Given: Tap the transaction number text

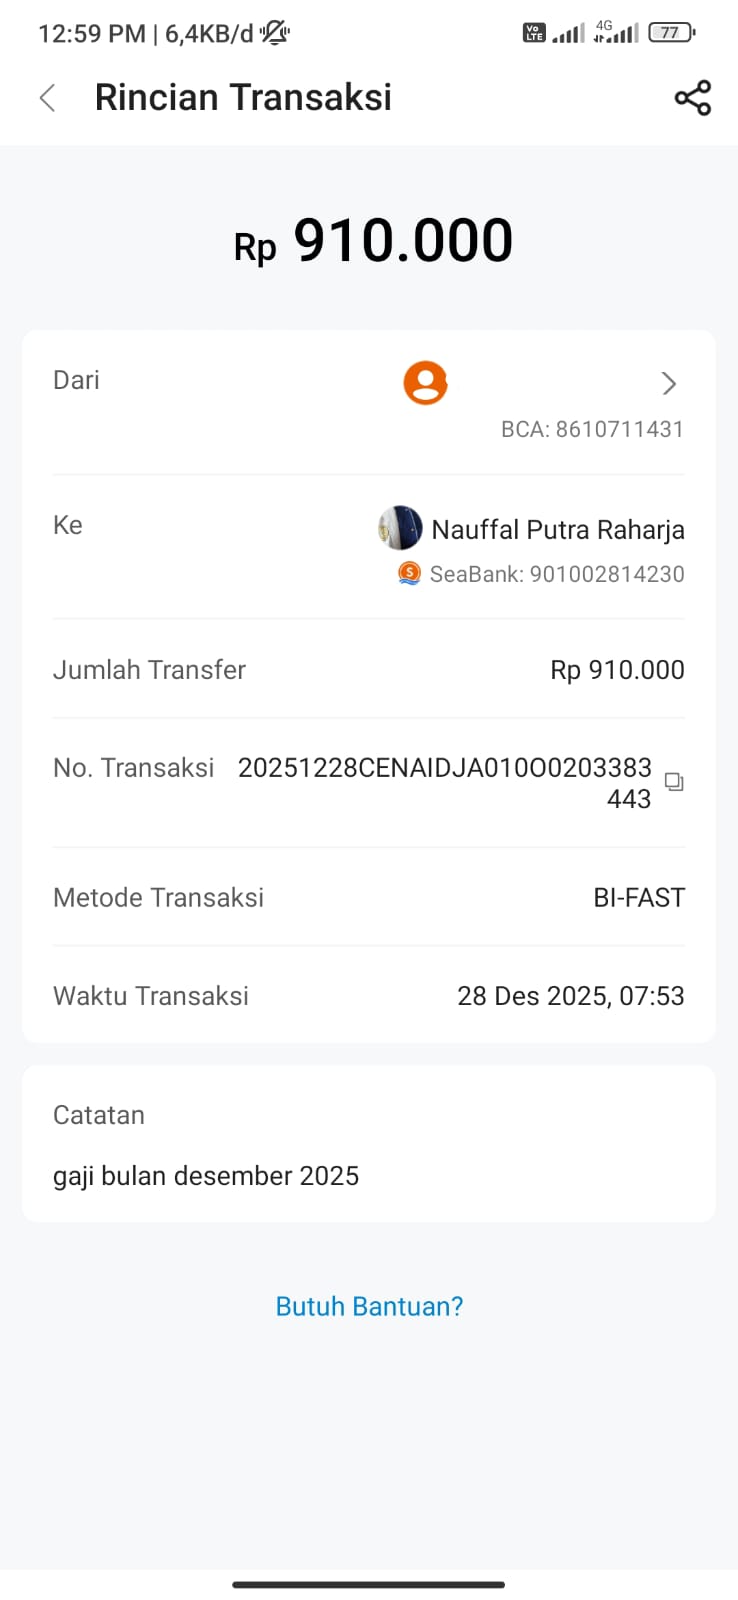Looking at the screenshot, I should 445,782.
